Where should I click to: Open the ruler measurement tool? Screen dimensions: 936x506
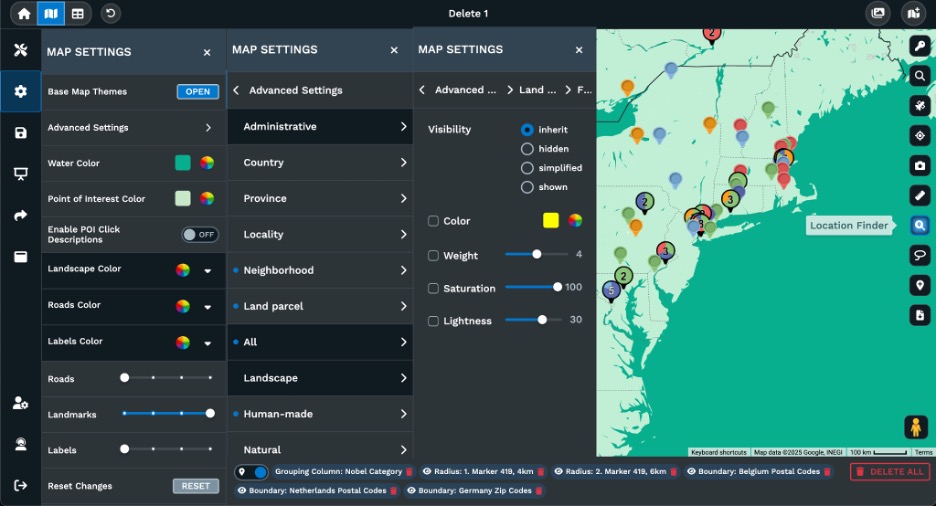click(920, 195)
